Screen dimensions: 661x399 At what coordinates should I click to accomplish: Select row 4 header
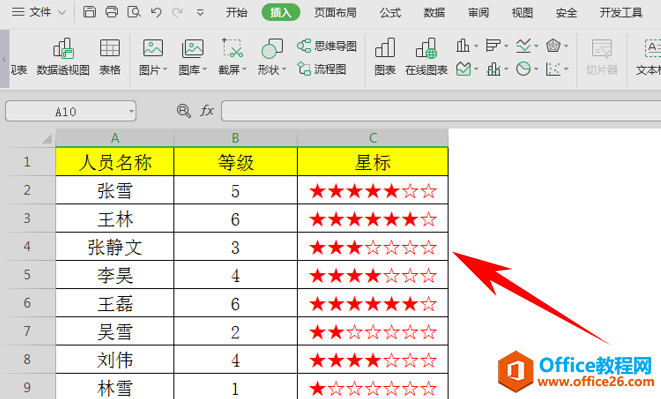click(x=27, y=246)
